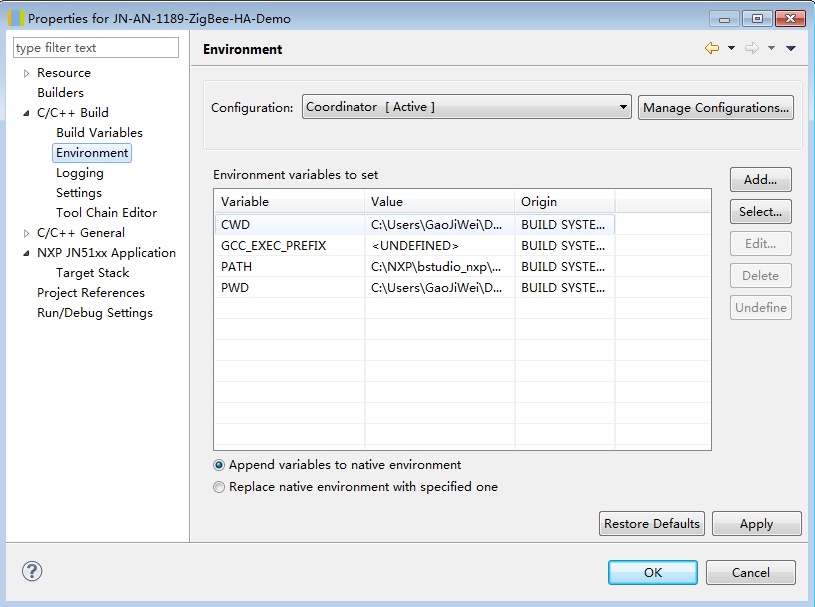Select Append variables to native environment

[219, 465]
